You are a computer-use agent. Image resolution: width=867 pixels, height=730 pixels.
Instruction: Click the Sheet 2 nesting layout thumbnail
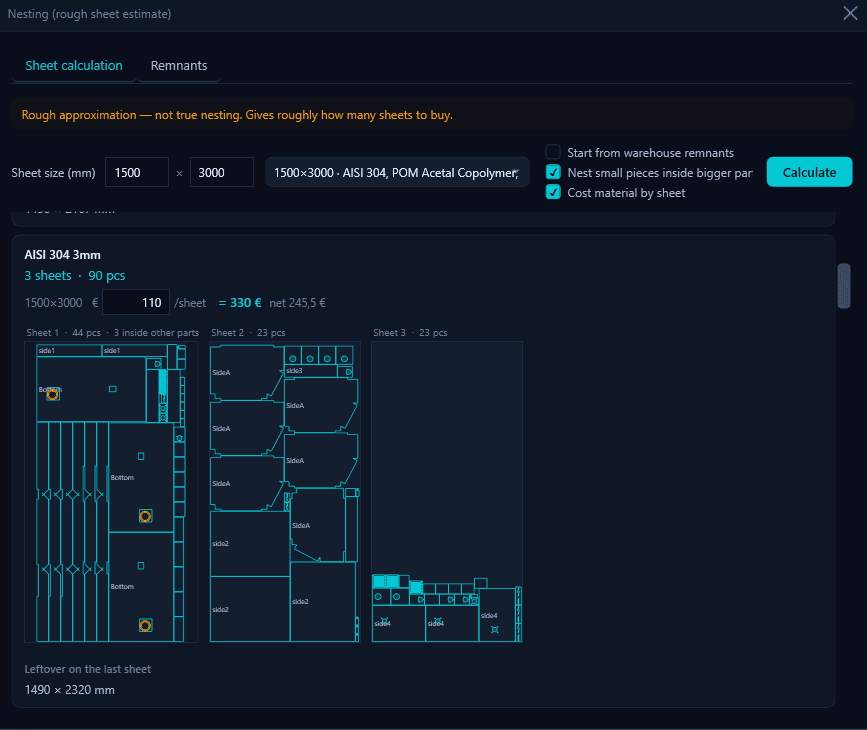click(285, 492)
